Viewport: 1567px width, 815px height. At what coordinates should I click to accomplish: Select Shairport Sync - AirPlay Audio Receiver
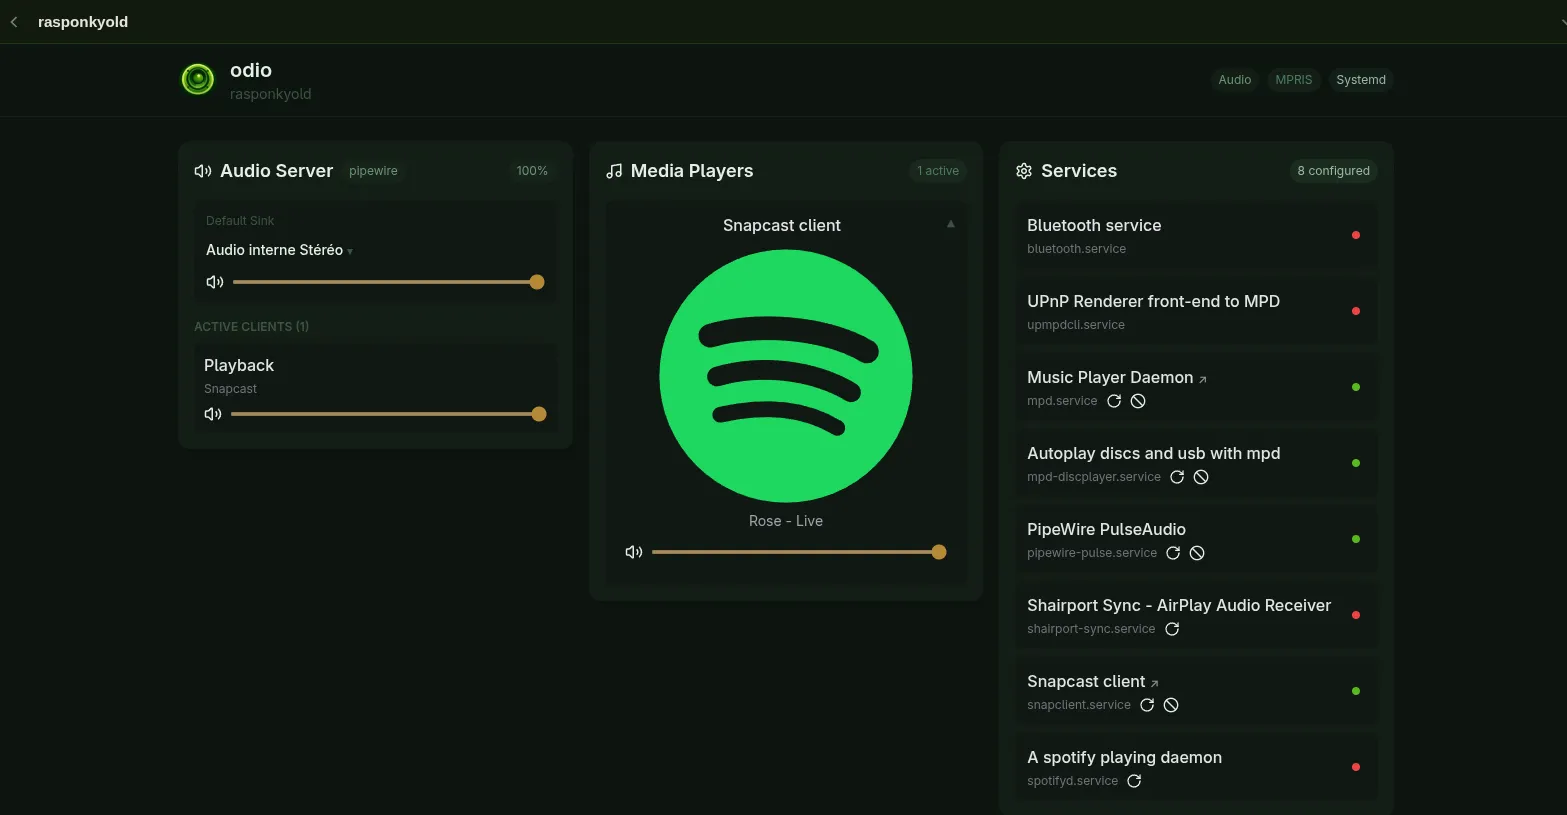click(x=1197, y=616)
